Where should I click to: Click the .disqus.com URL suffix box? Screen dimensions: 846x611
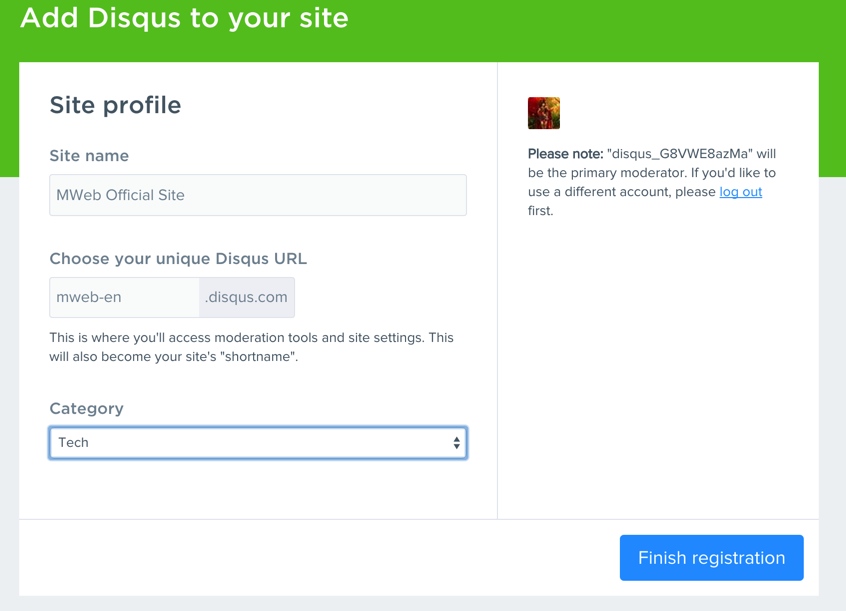coord(246,297)
